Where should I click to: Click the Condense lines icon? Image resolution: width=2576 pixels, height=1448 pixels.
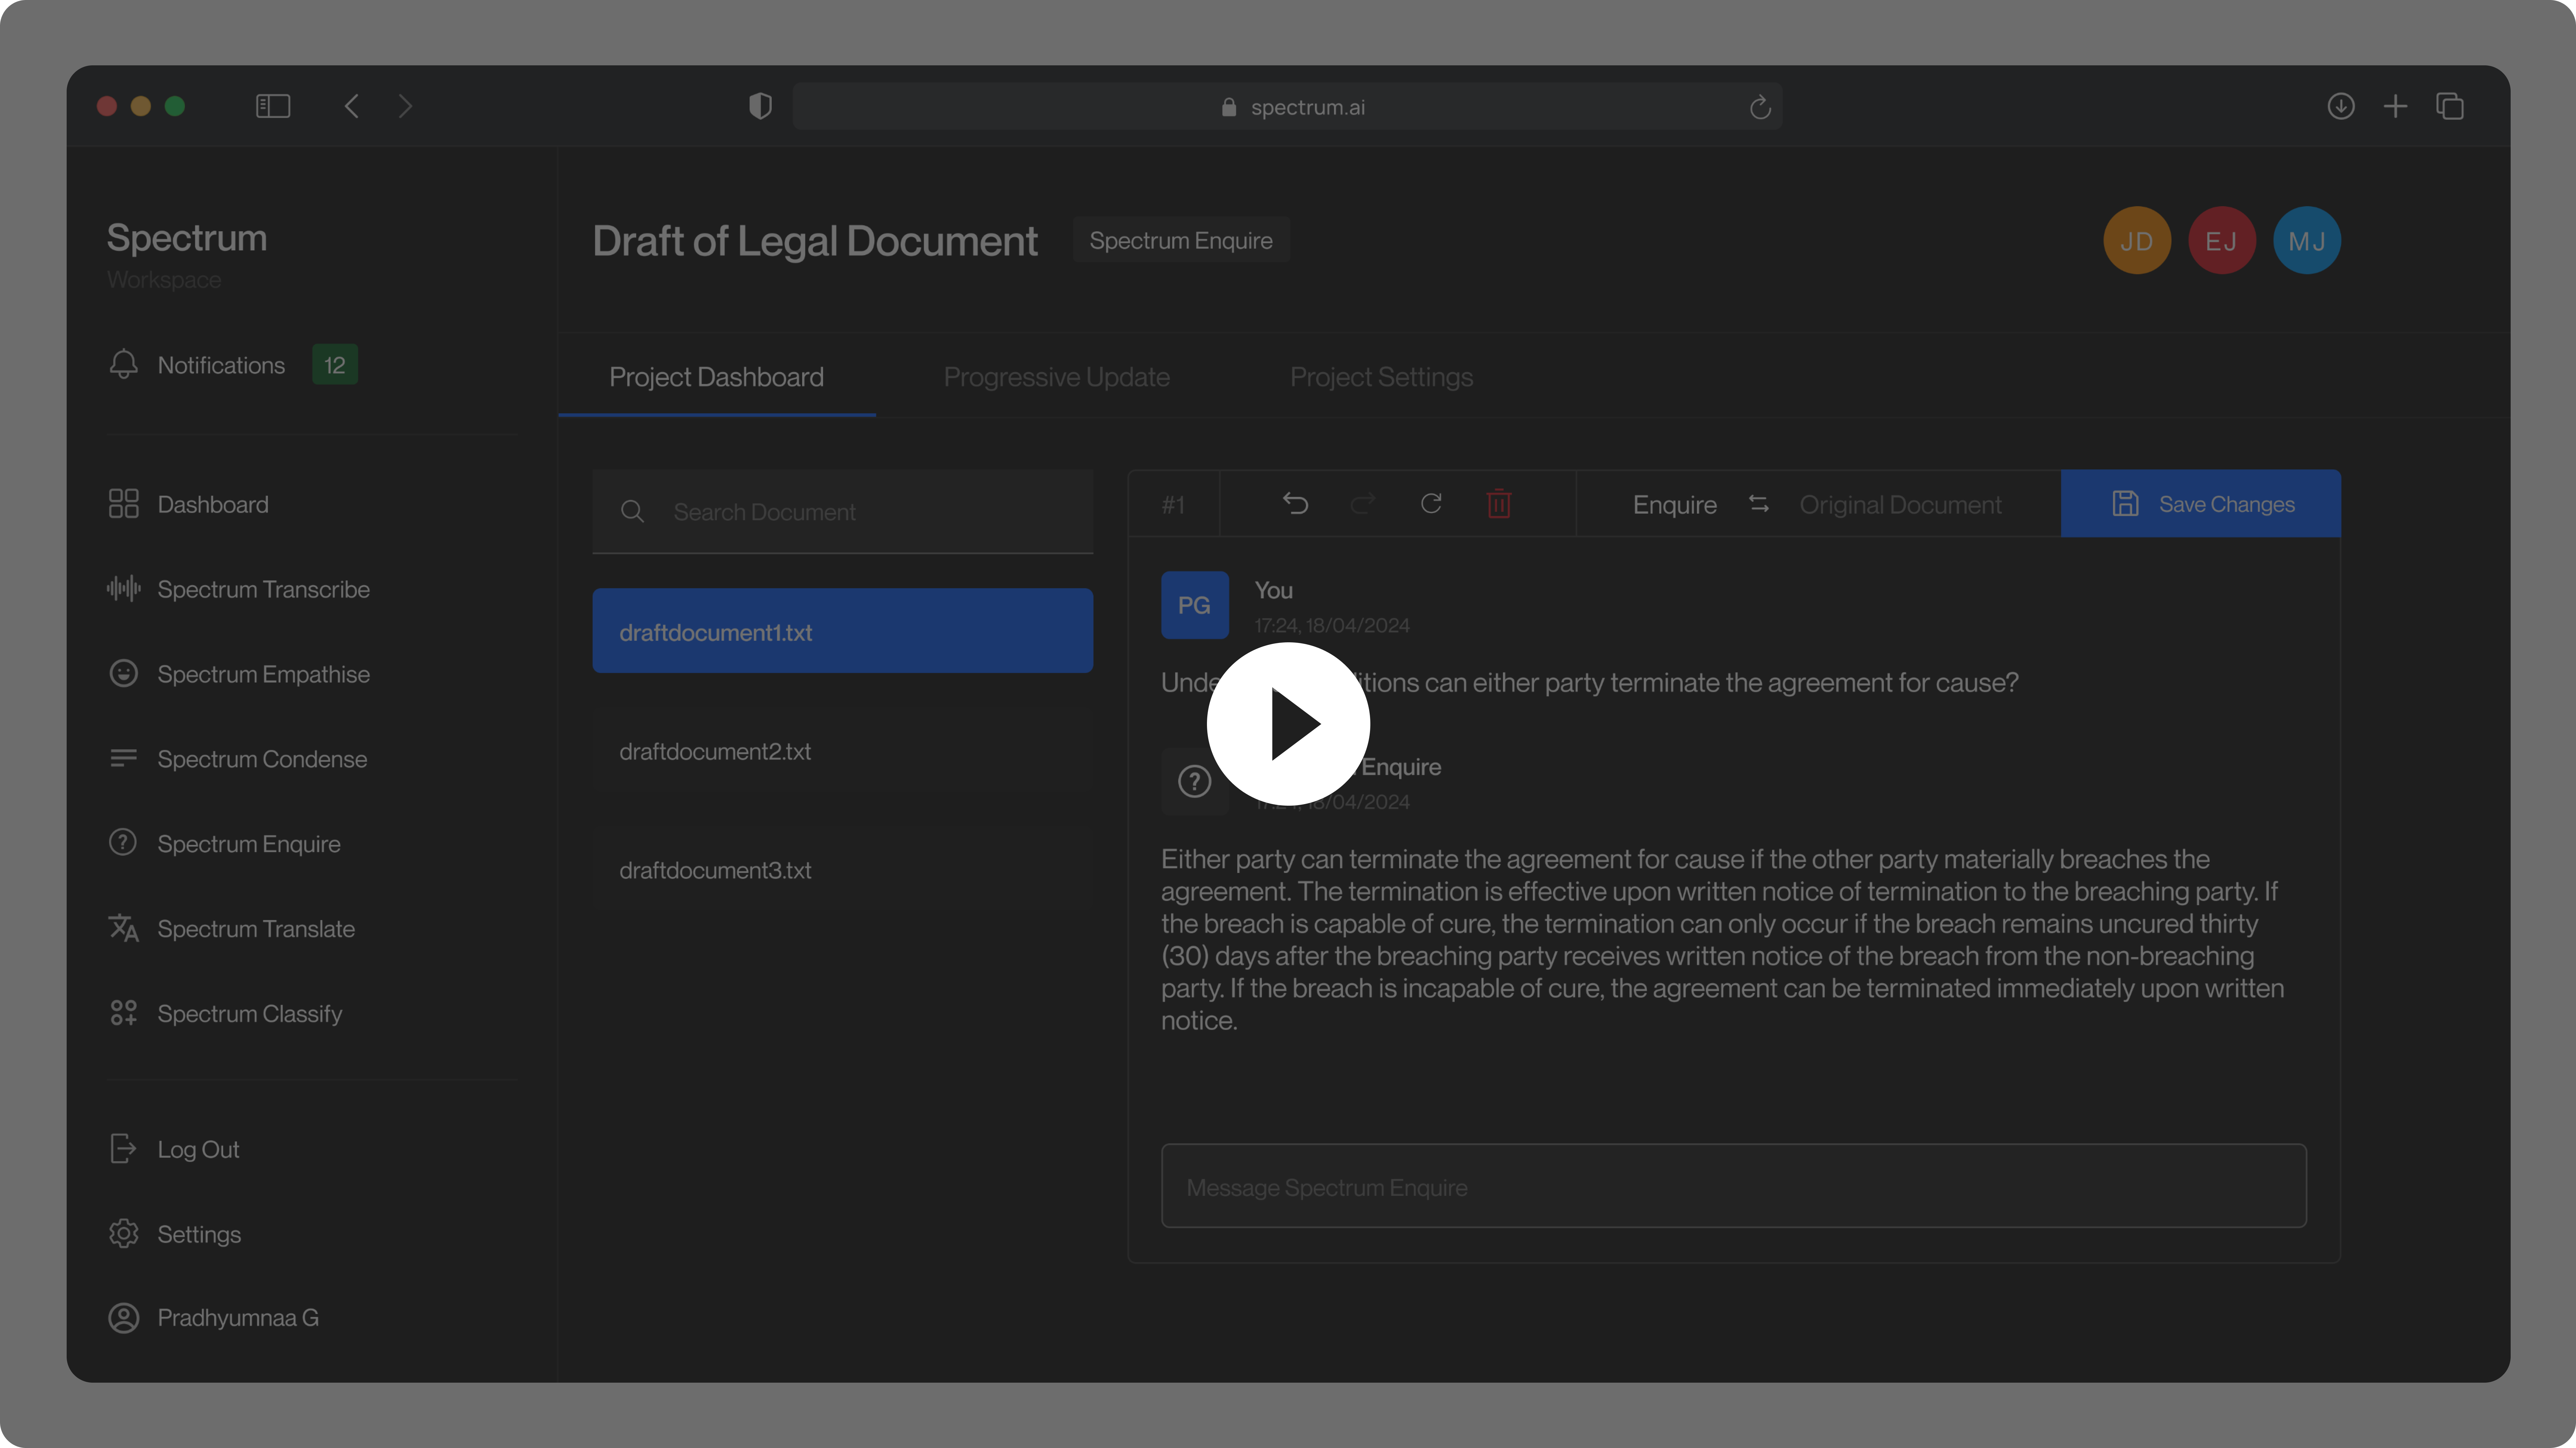124,758
